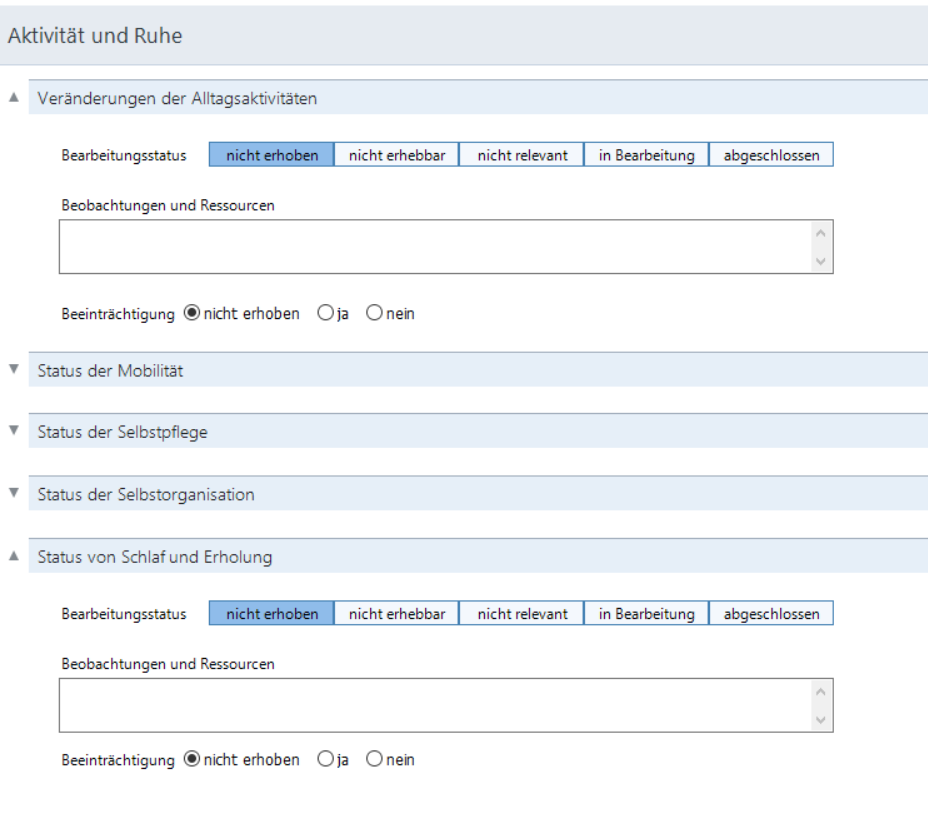The width and height of the screenshot is (928, 823).
Task: Set Alltagsaktivitäten status to 'abgeschlossen'
Action: [771, 155]
